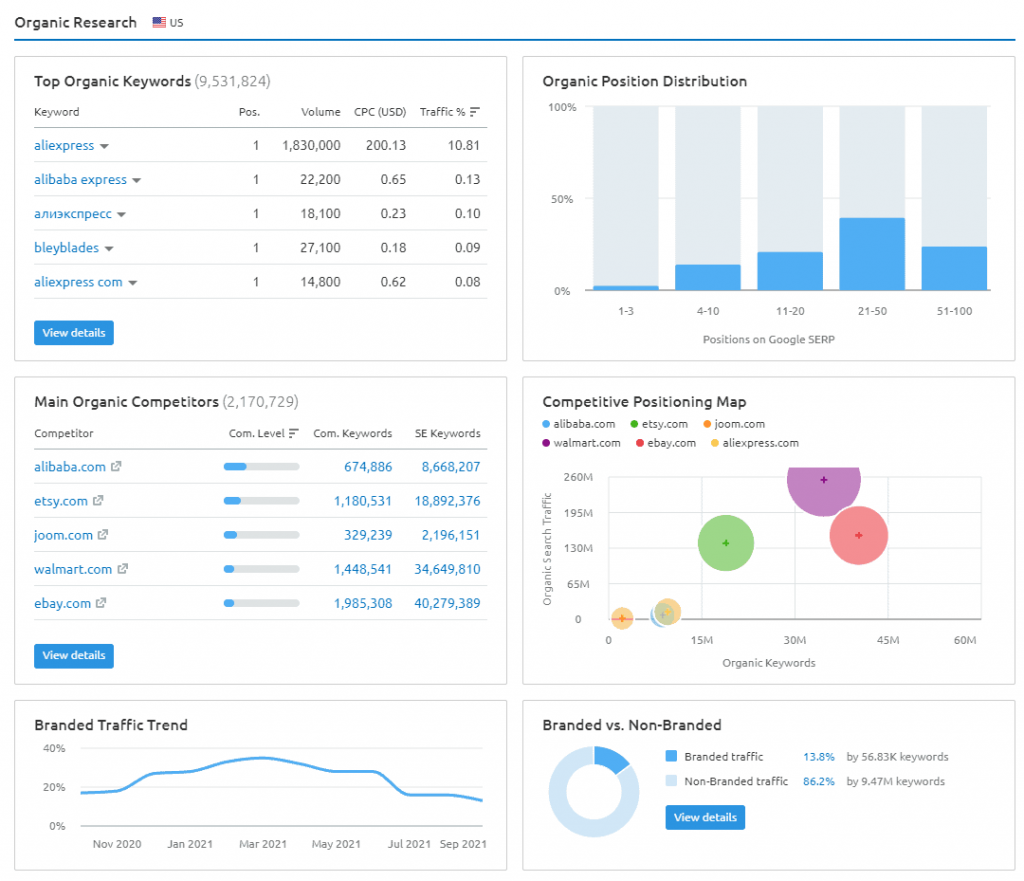Screen dimensions: 1024x881
Task: Sort by the CPC (USD) column header
Action: (380, 112)
